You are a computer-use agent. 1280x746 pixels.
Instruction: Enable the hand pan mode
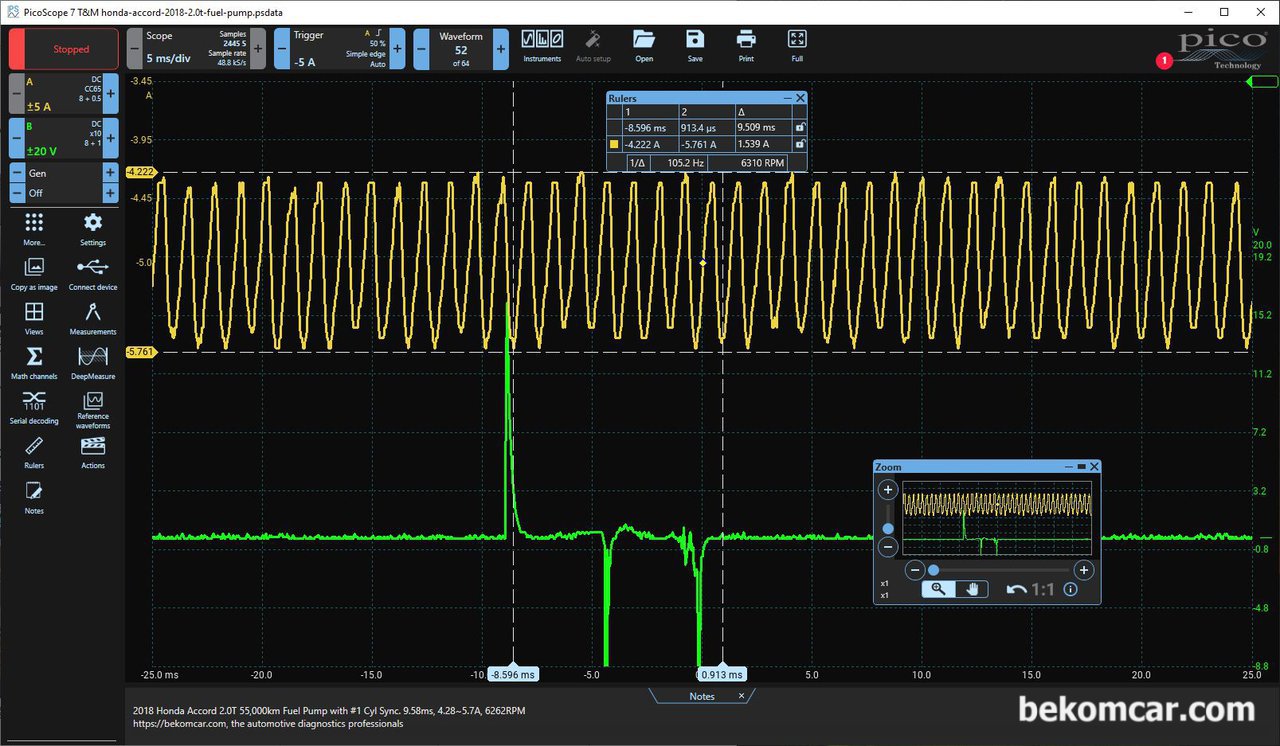coord(971,589)
